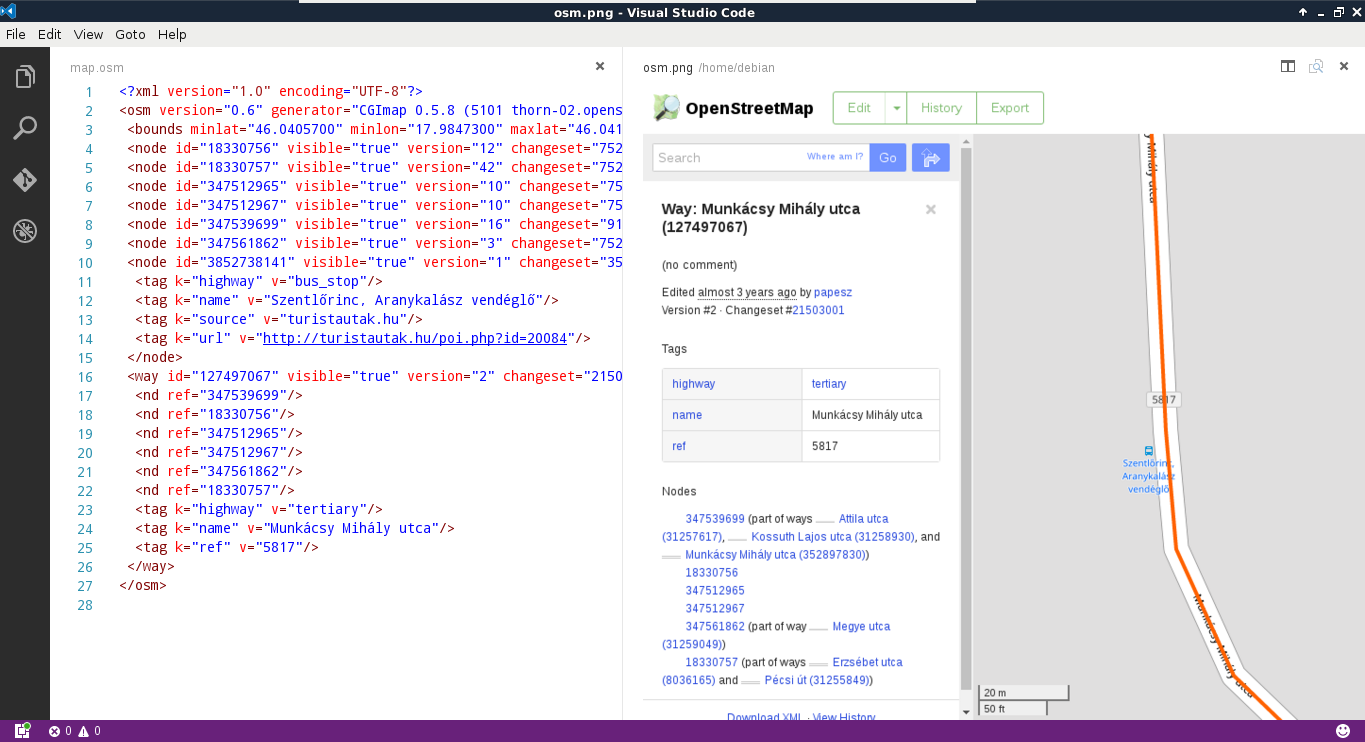Click the errors and warnings status indicator
The height and width of the screenshot is (742, 1365).
coord(75,731)
